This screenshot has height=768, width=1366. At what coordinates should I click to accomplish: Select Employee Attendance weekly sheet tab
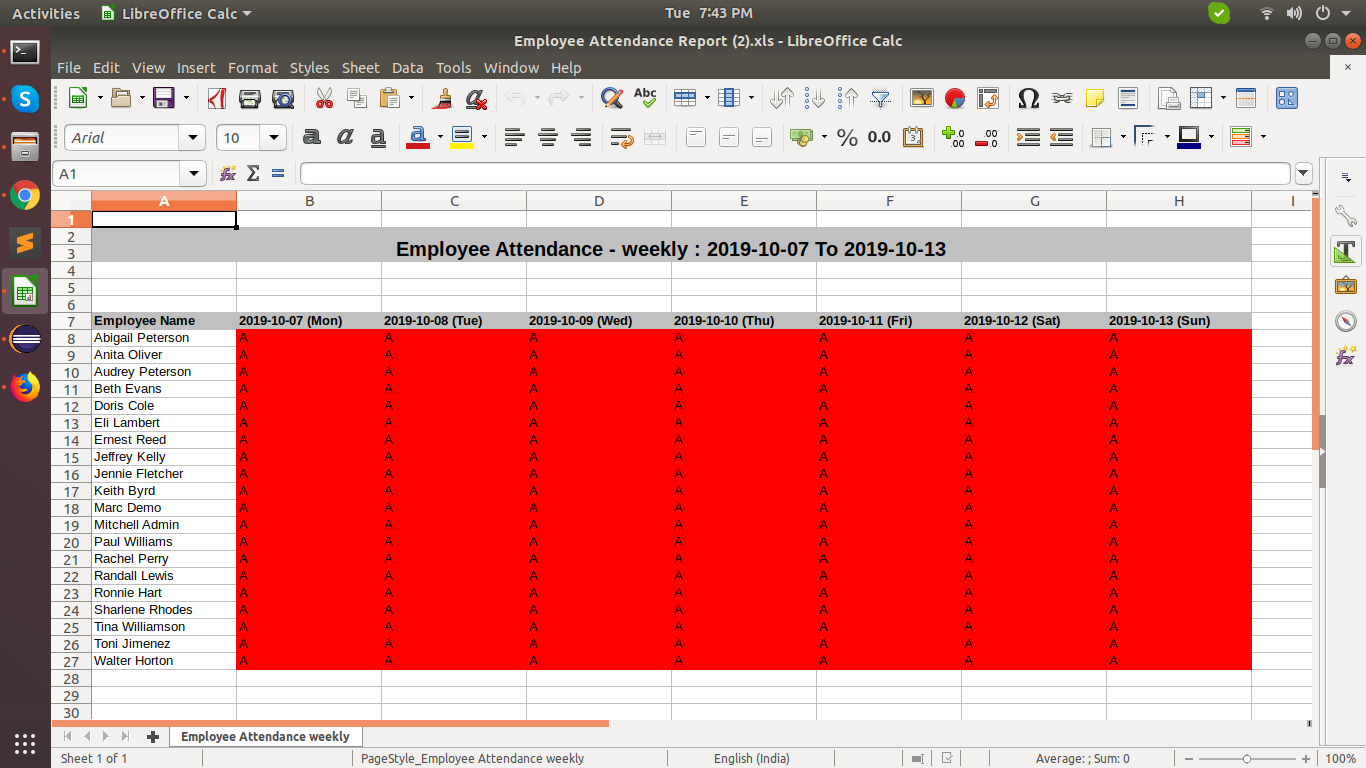point(265,737)
